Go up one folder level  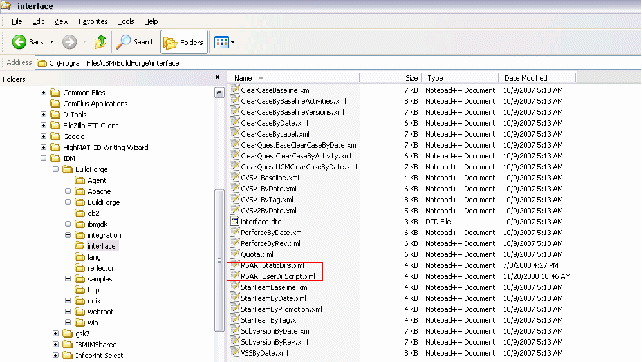[100, 42]
